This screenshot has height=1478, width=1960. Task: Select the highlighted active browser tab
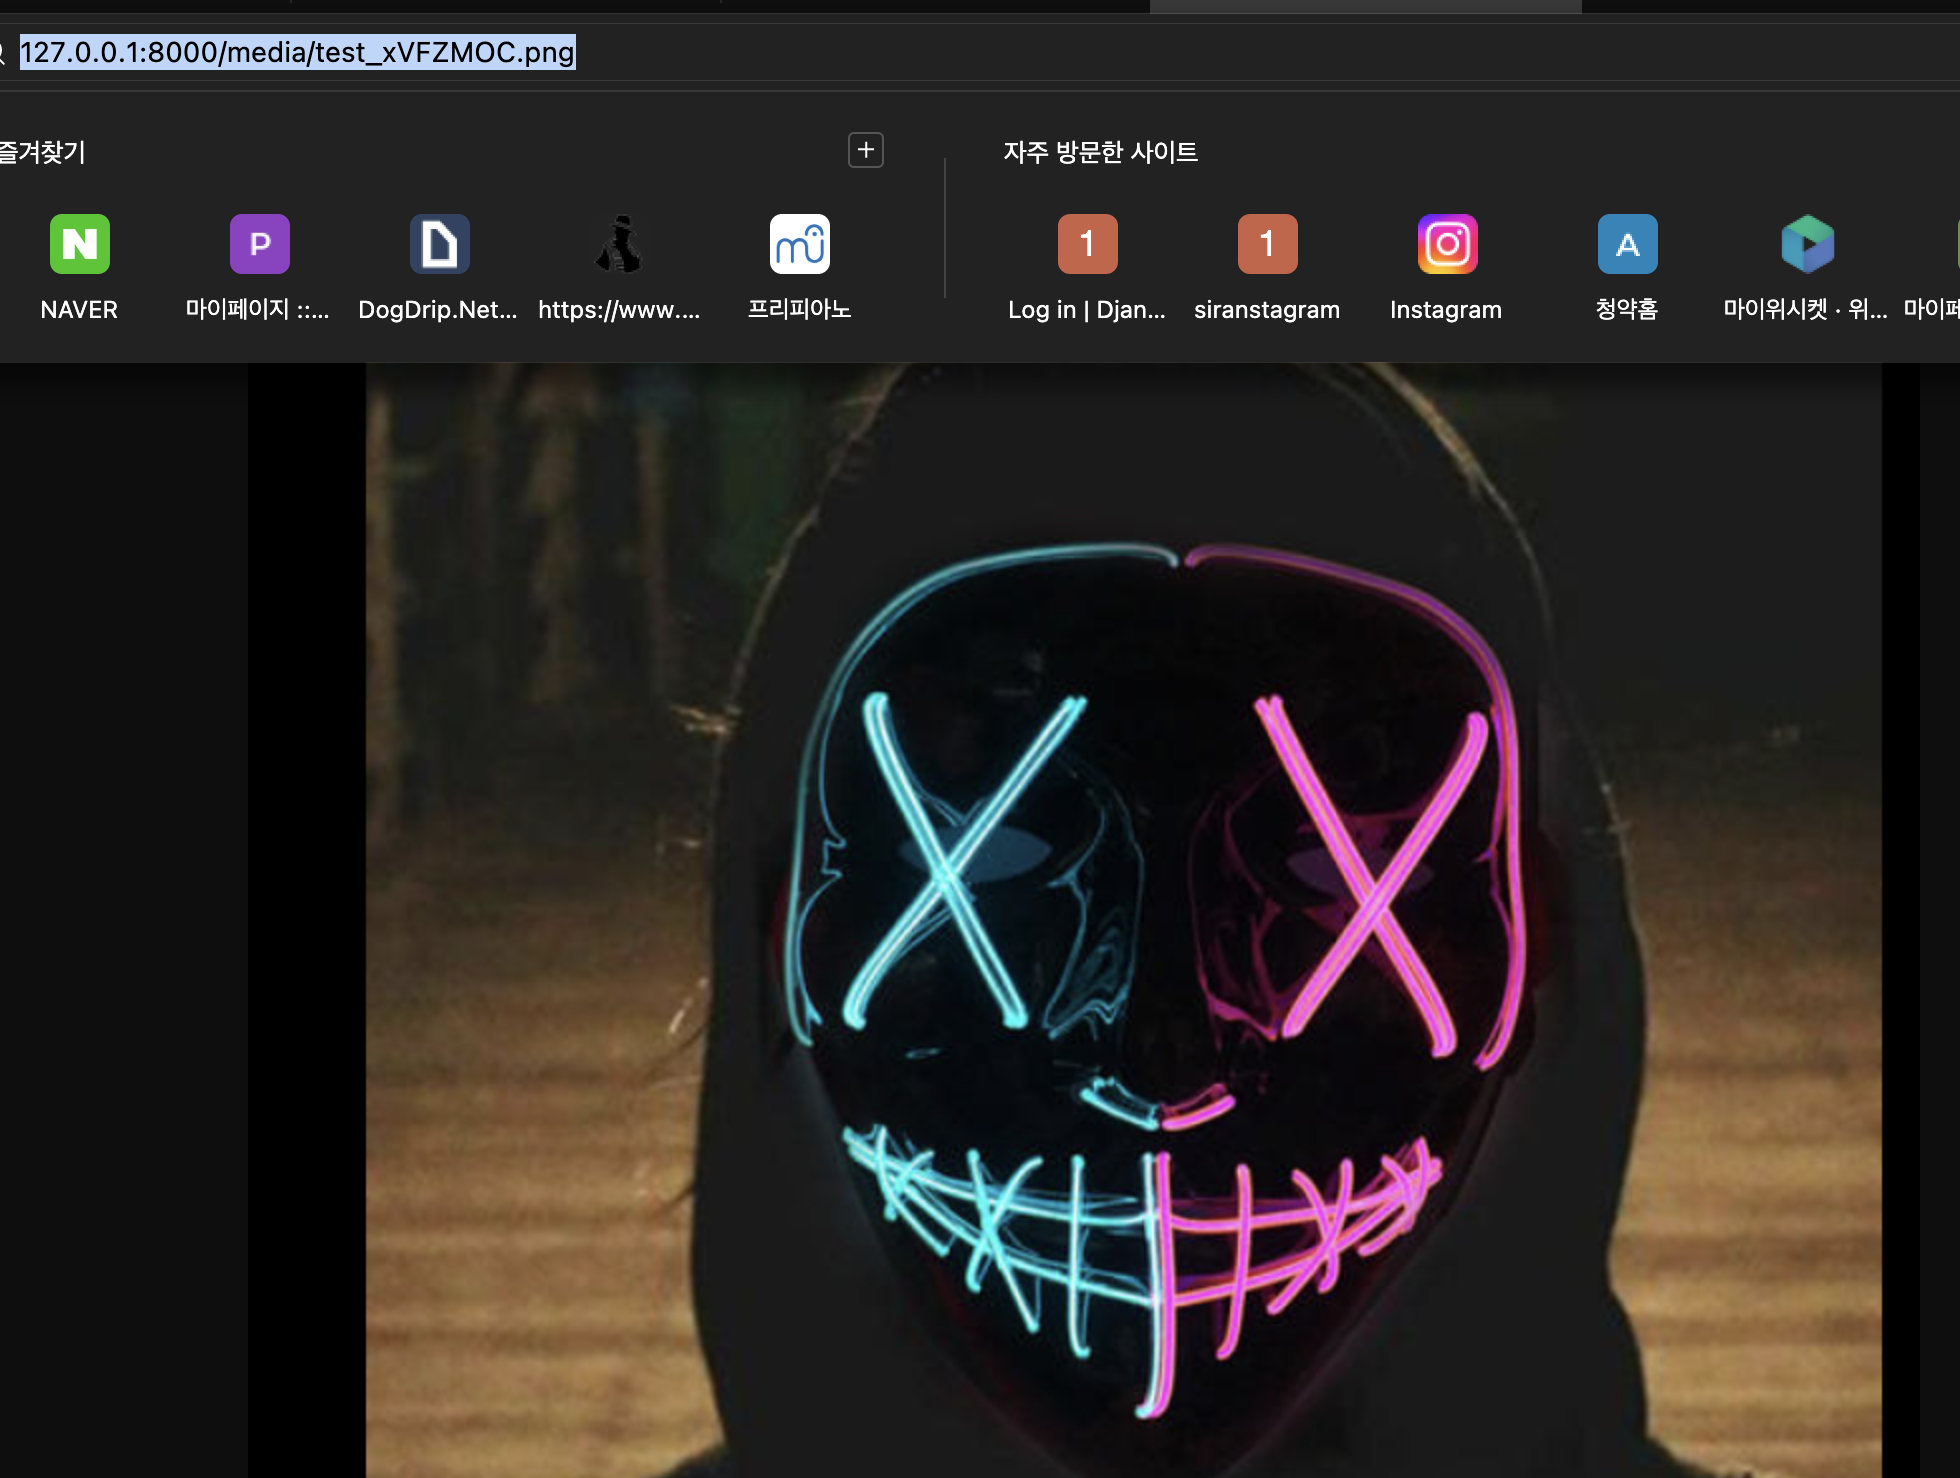tap(1365, 6)
